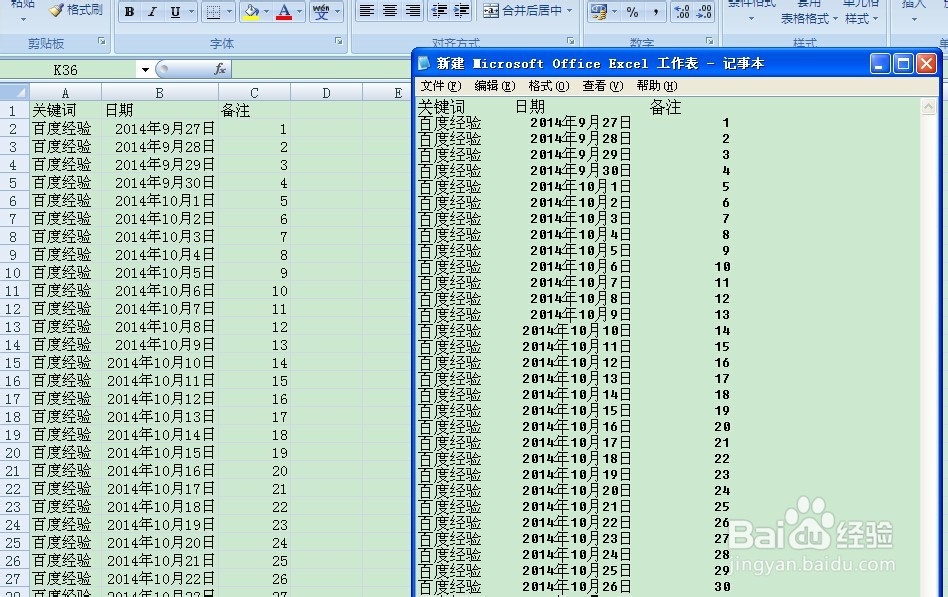948x597 pixels.
Task: Apply comma style number format
Action: 655,11
